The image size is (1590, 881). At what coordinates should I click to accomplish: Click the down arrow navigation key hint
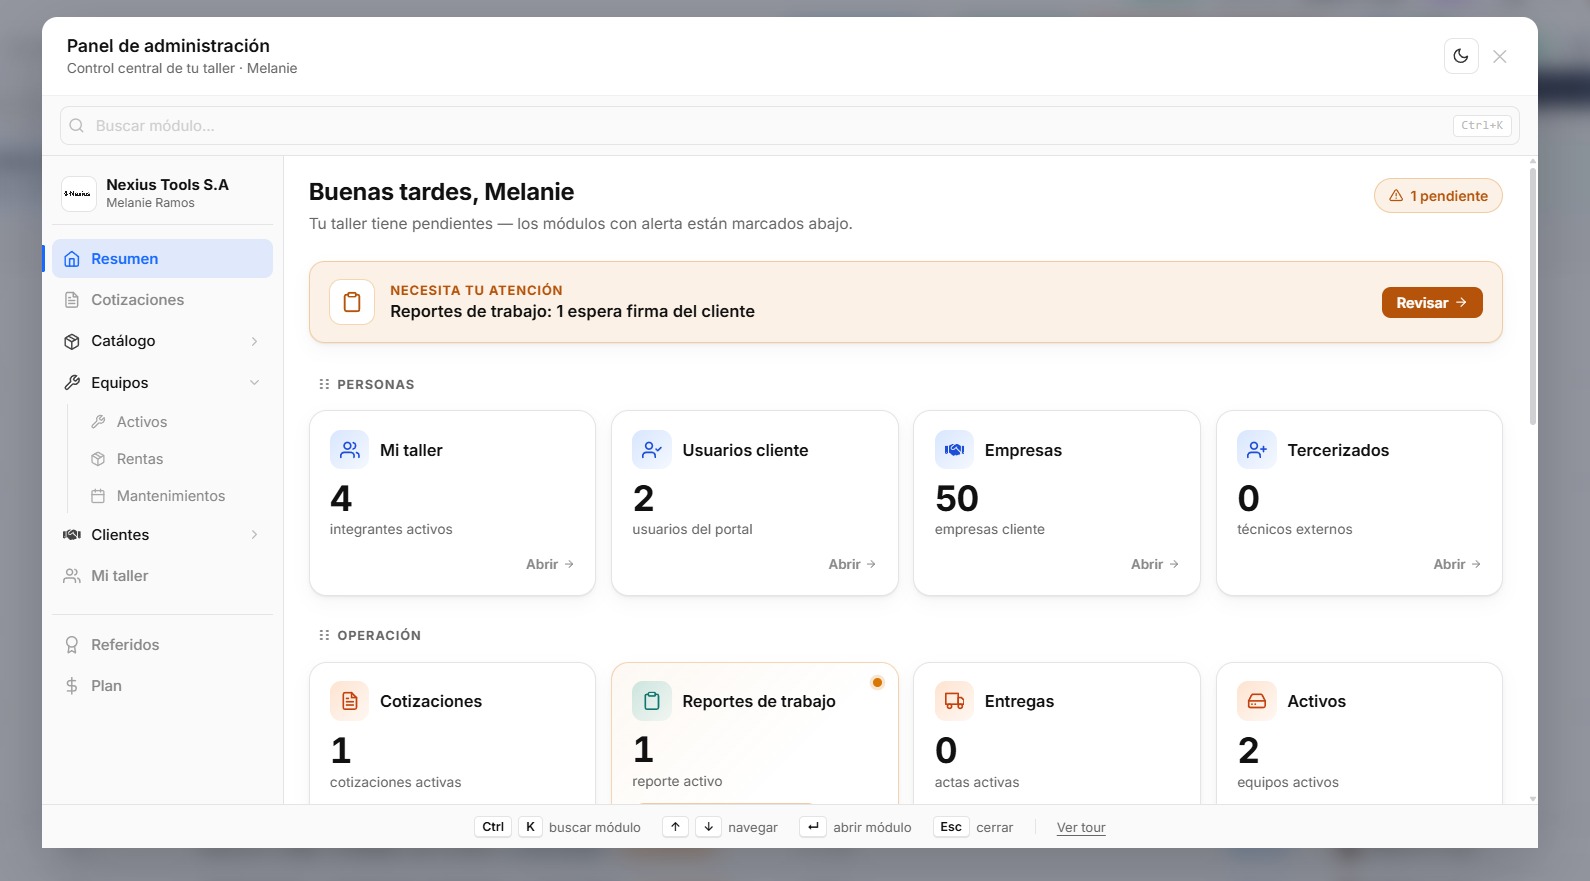(708, 827)
